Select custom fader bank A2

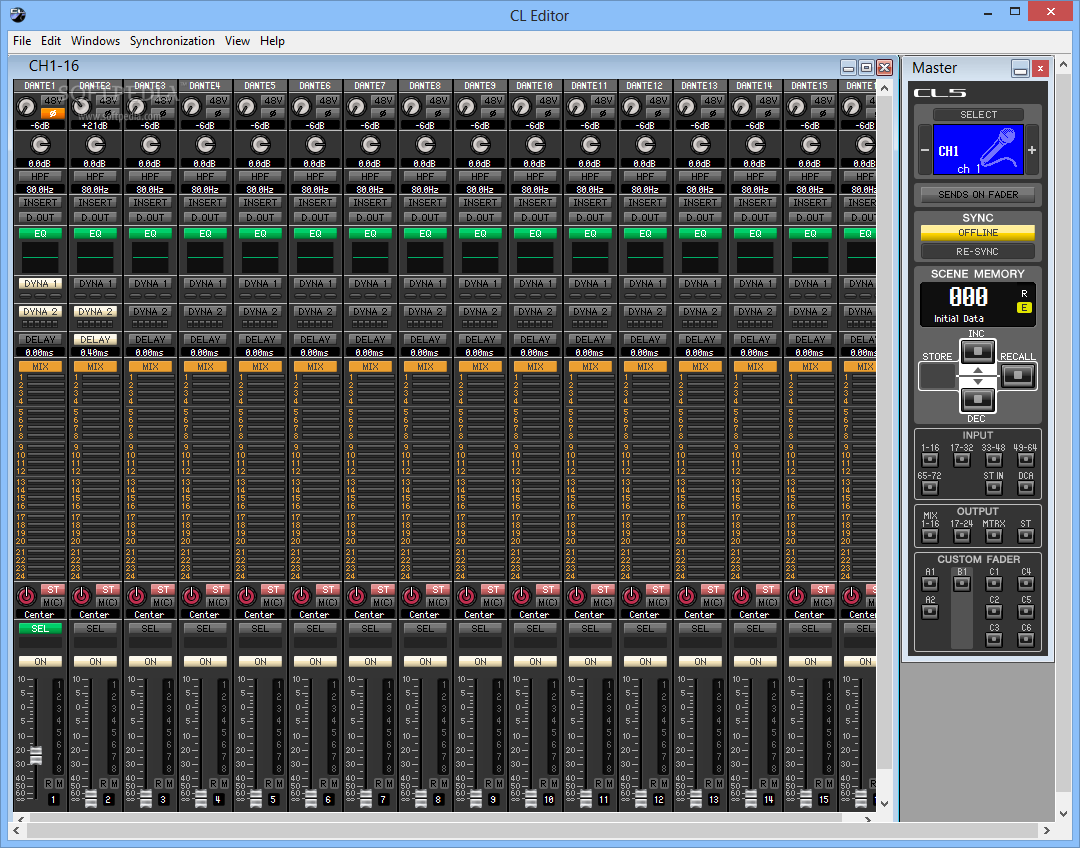coord(930,612)
